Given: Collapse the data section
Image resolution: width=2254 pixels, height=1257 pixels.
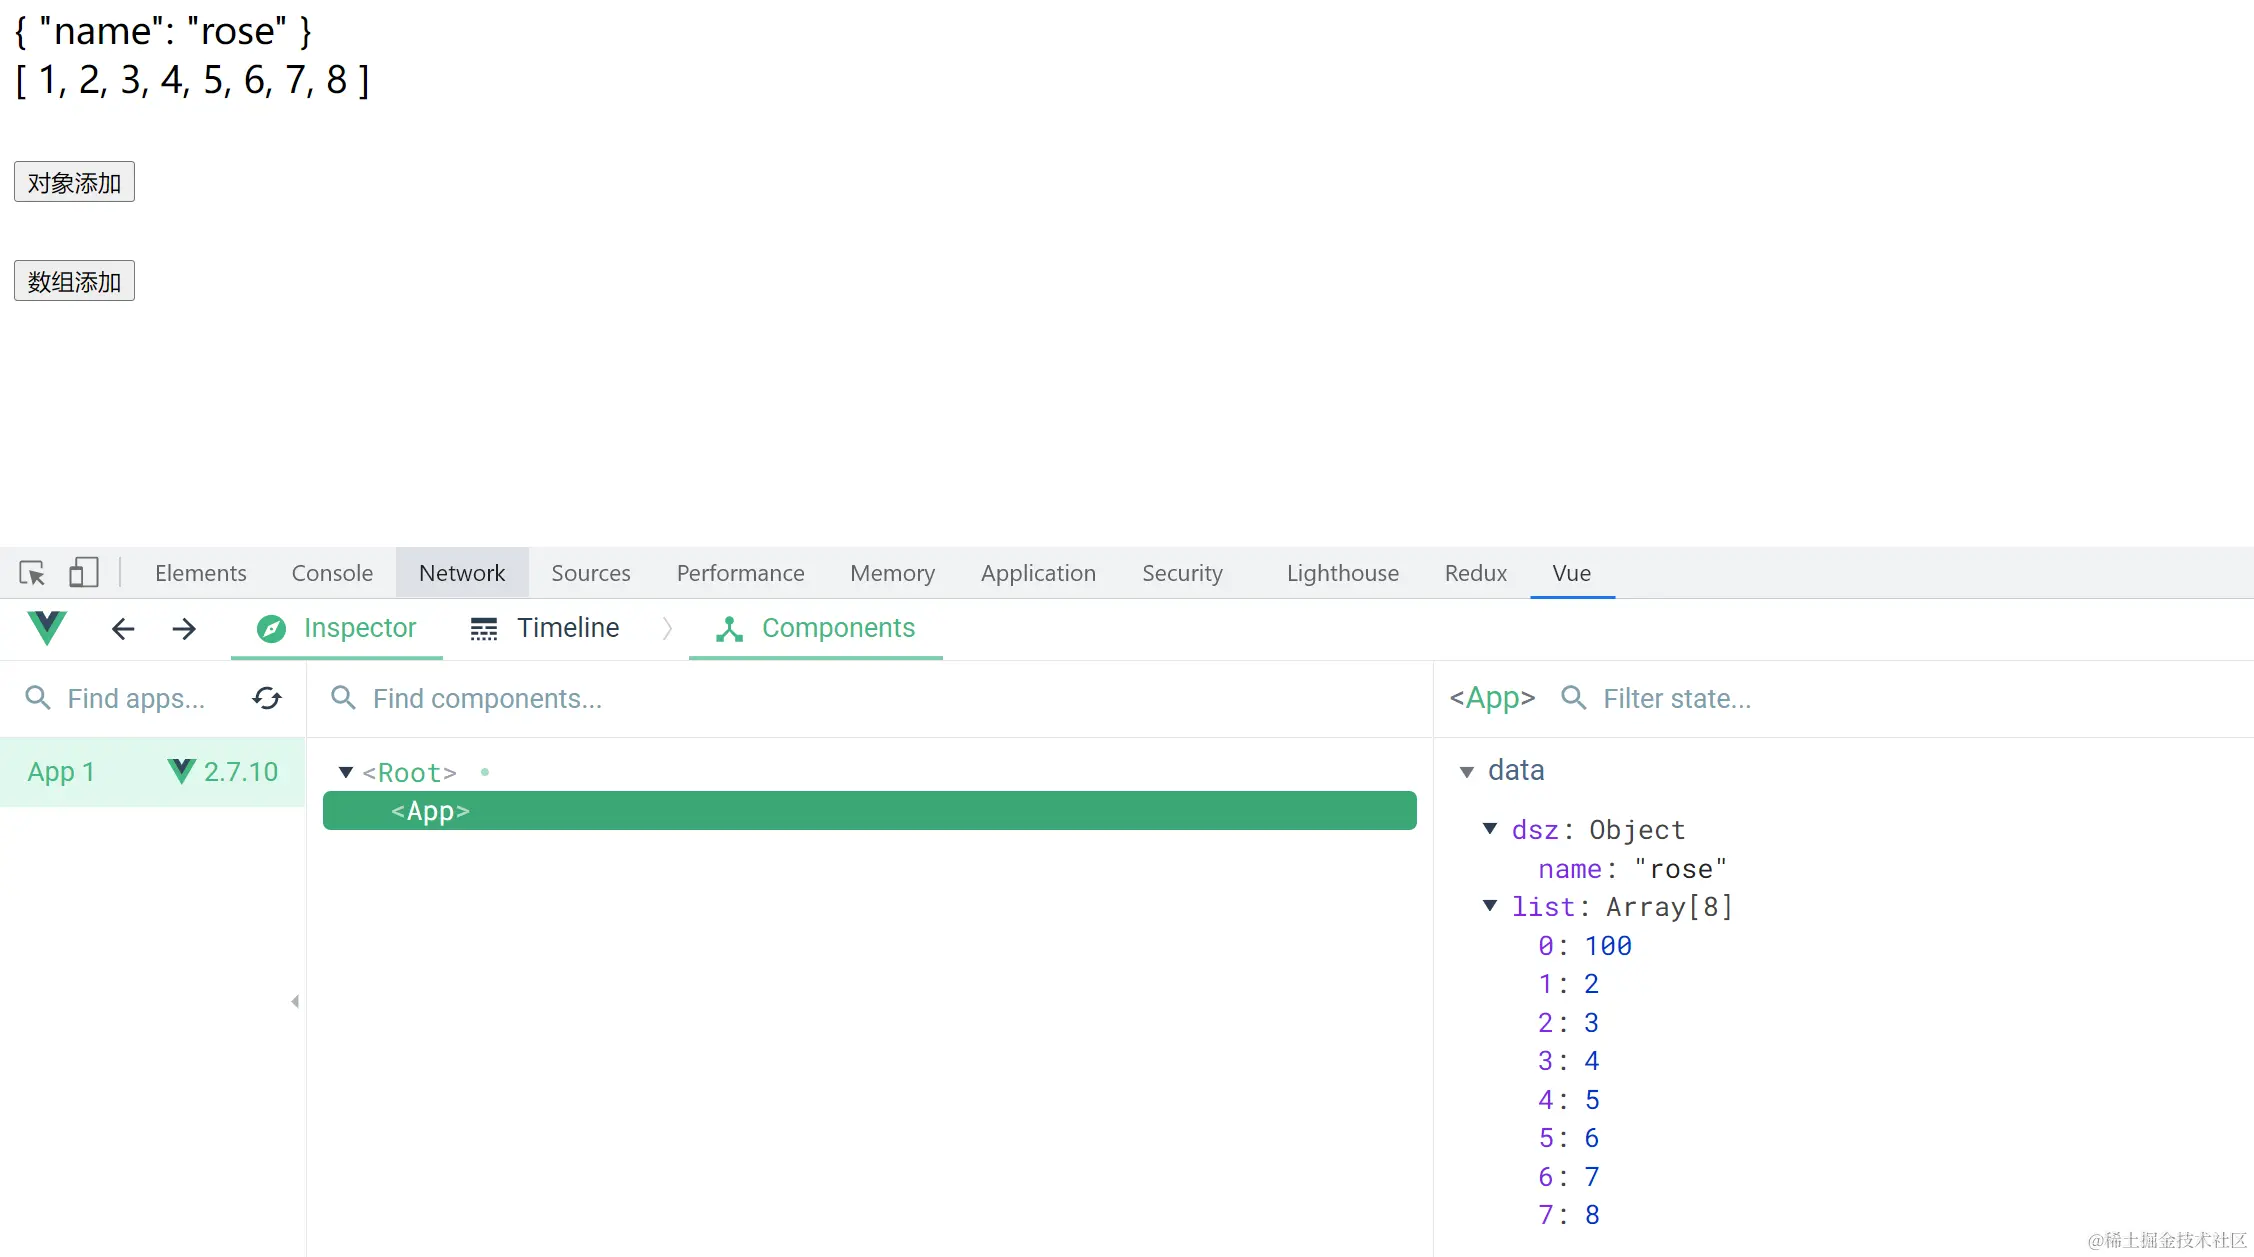Looking at the screenshot, I should click(1467, 771).
